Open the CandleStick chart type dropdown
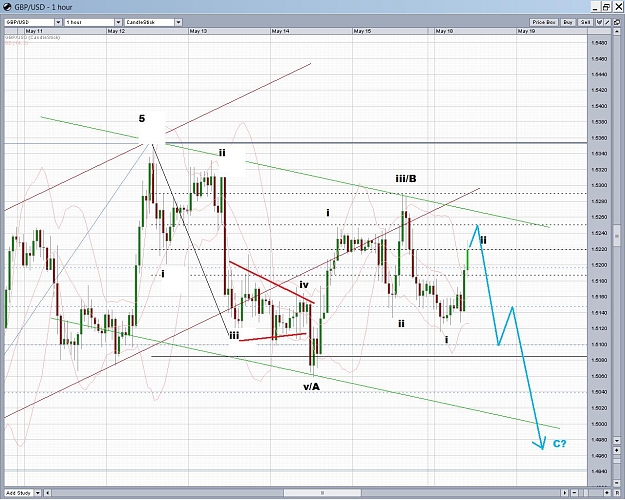Viewport: 625px width, 500px height. 179,22
